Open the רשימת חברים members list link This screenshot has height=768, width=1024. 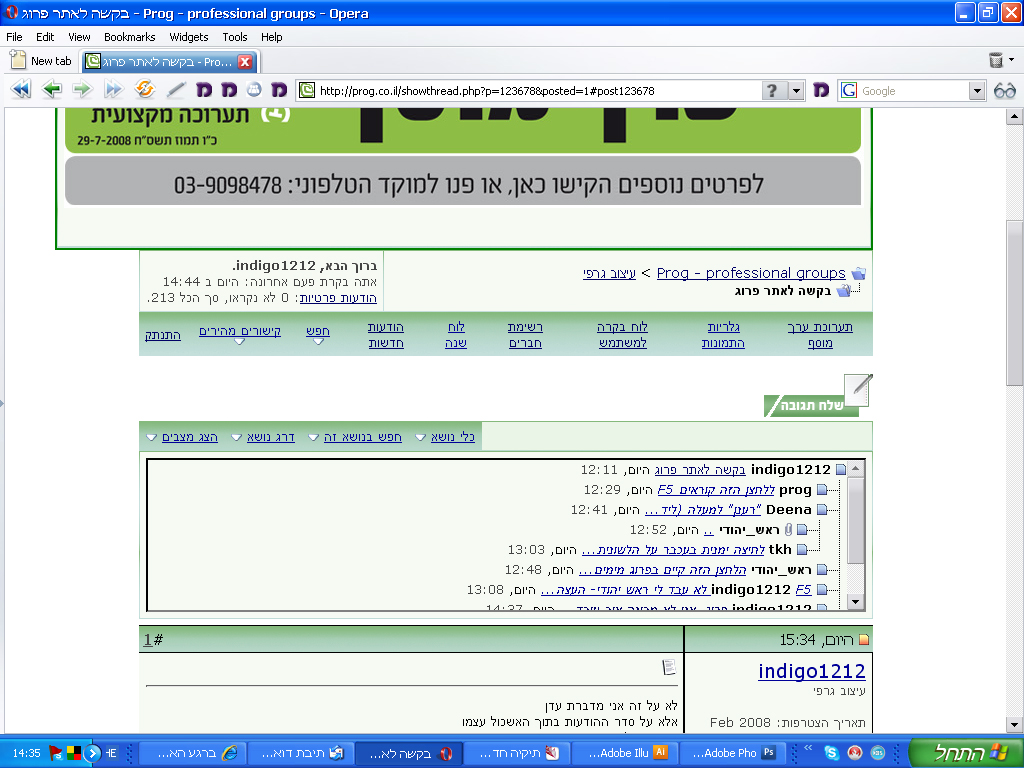(526, 335)
